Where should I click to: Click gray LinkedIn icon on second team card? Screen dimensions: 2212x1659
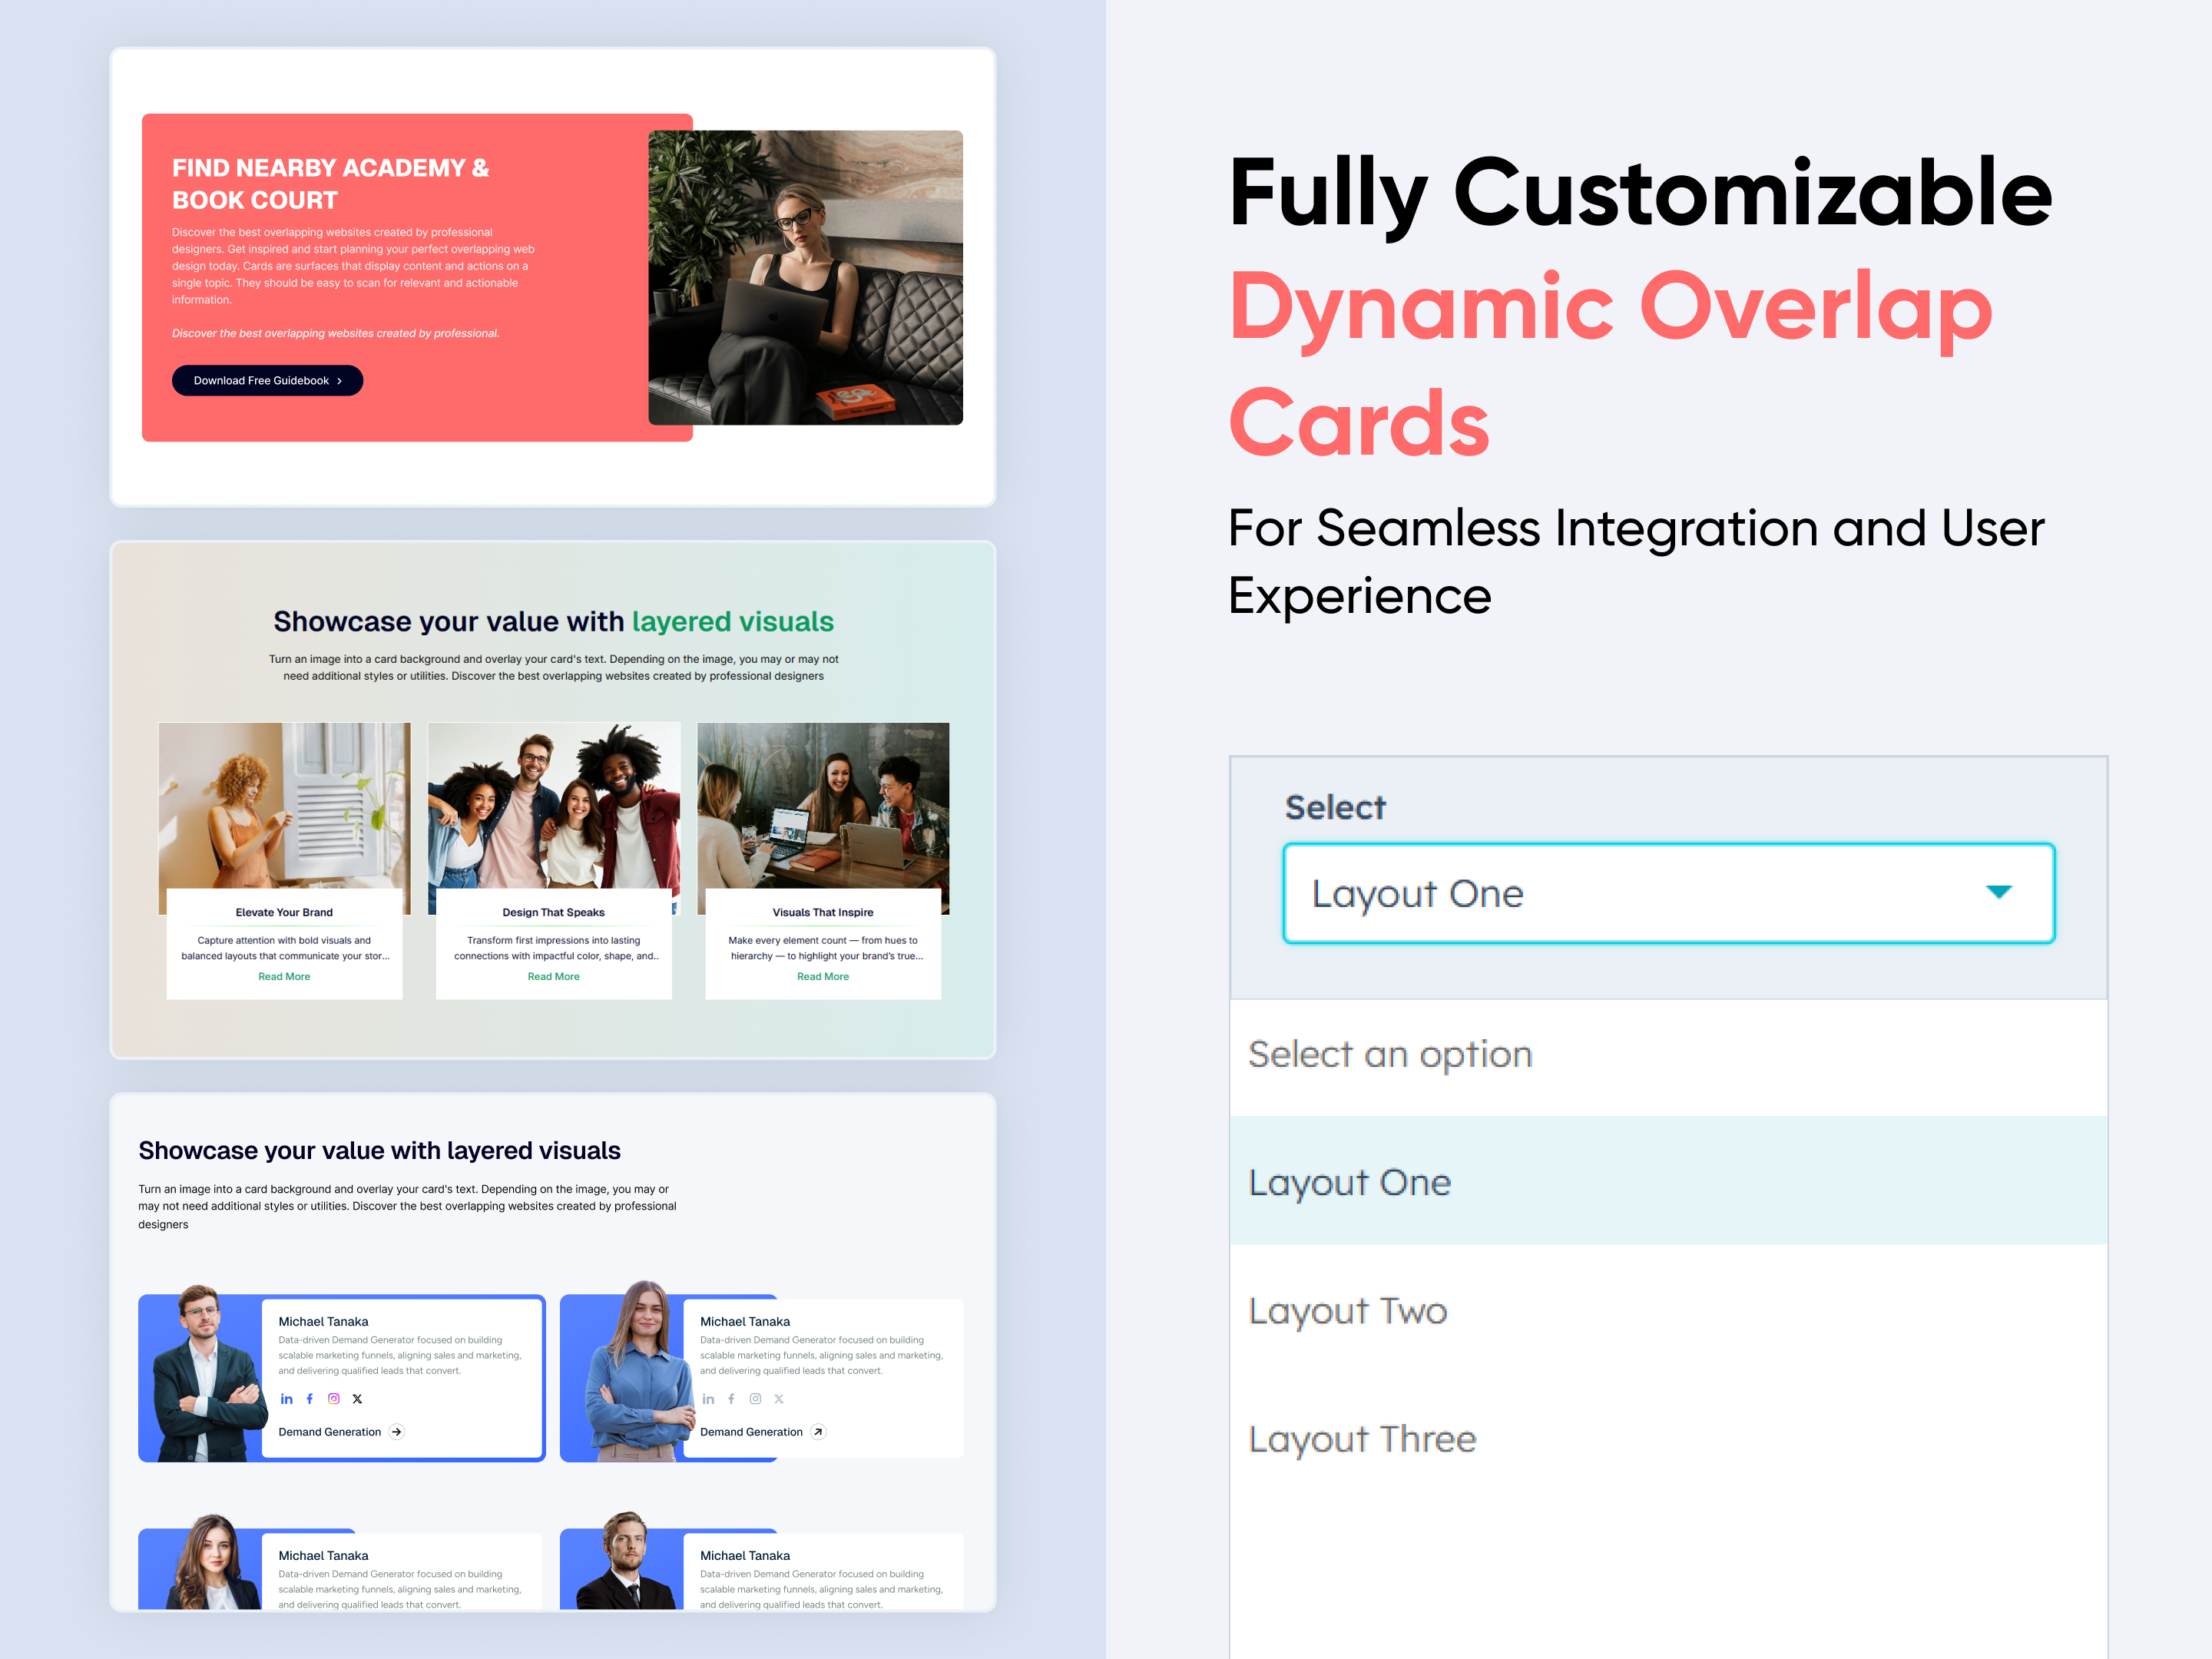pyautogui.click(x=708, y=1399)
